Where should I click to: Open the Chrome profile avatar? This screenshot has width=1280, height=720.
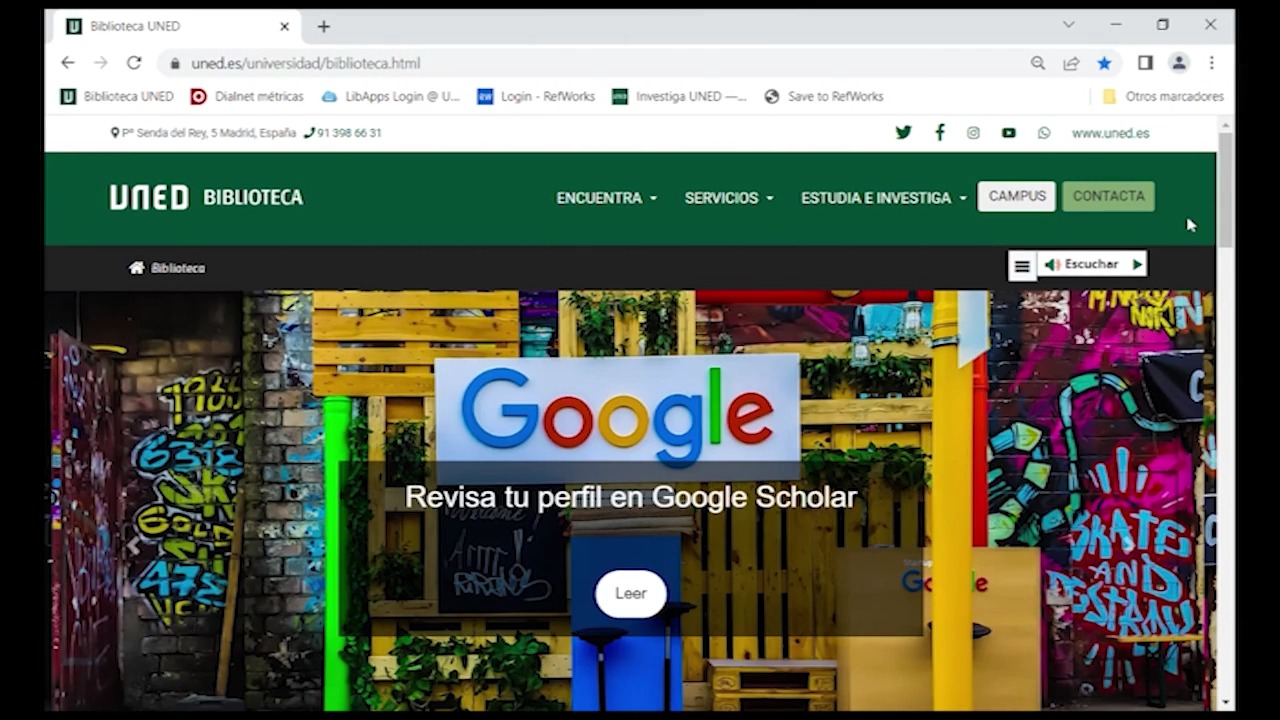coord(1179,63)
